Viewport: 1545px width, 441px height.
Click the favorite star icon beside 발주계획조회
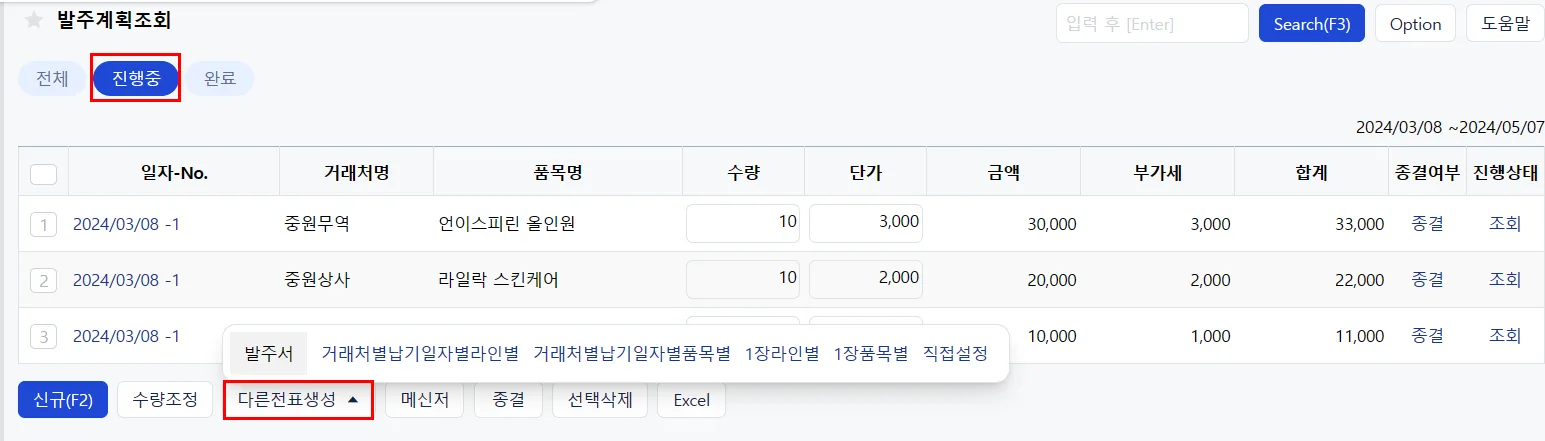coord(34,21)
